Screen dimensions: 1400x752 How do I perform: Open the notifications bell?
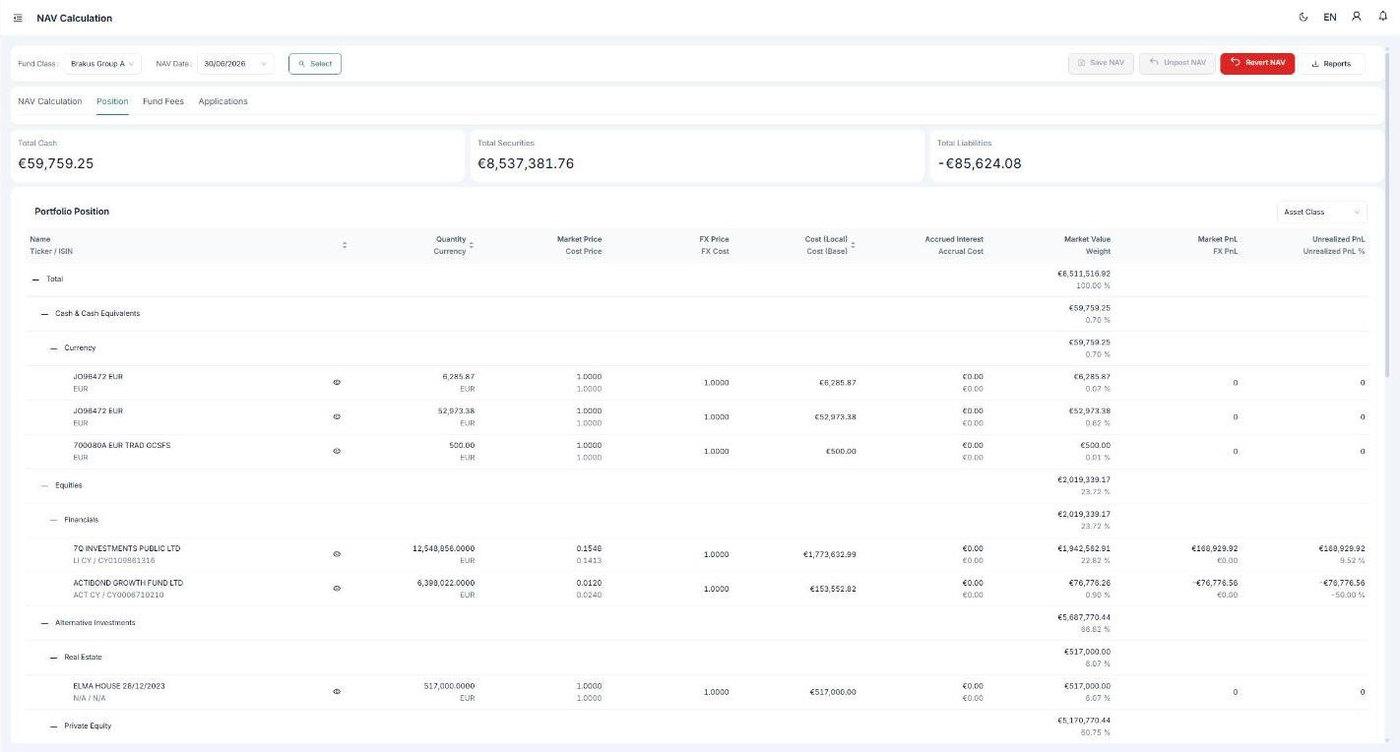click(1383, 17)
